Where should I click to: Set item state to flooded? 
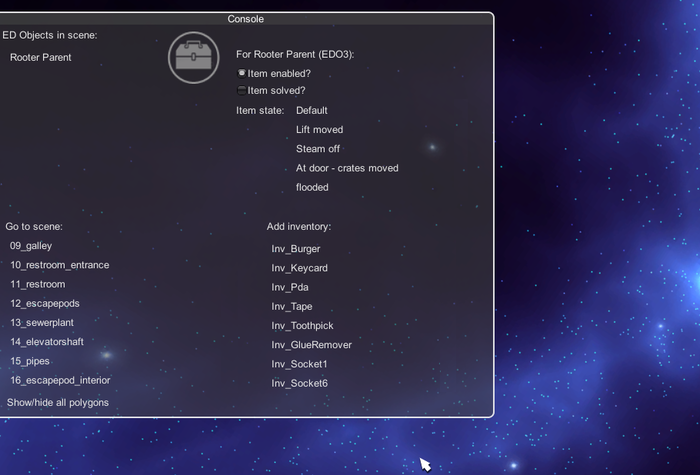pos(312,187)
